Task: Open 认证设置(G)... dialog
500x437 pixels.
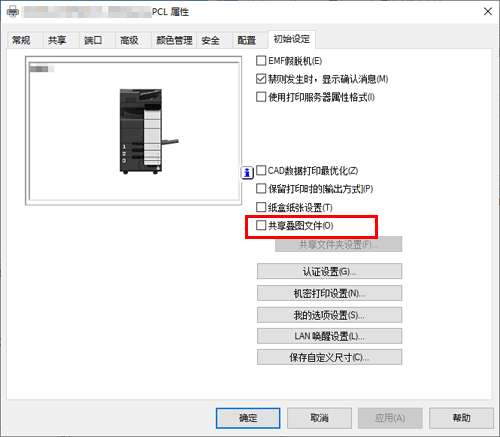Action: (329, 271)
